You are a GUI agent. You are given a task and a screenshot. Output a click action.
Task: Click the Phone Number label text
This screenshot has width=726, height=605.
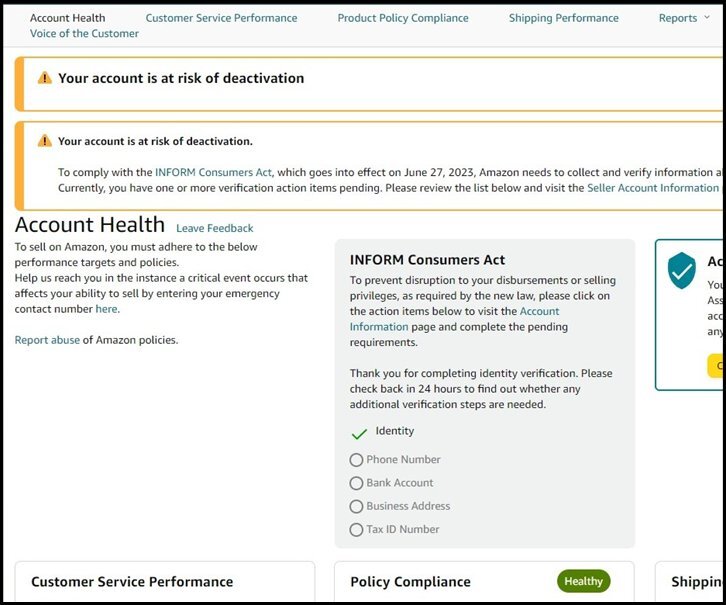403,460
